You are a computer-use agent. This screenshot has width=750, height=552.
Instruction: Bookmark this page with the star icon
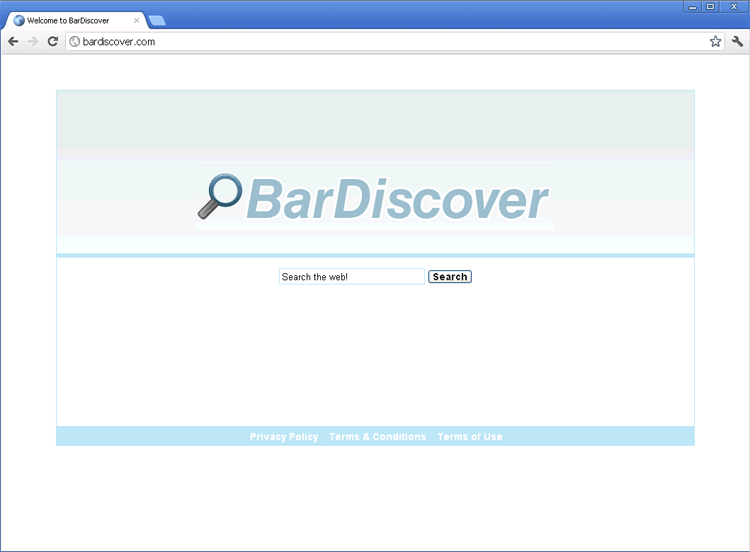point(715,41)
